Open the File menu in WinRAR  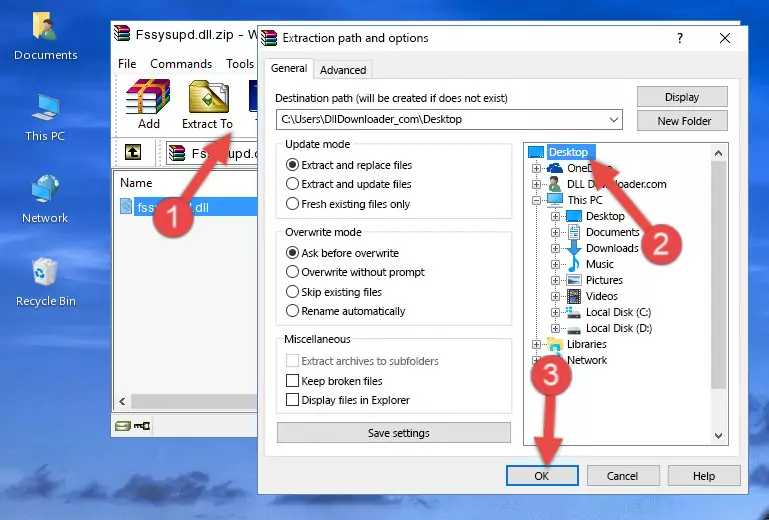[127, 64]
